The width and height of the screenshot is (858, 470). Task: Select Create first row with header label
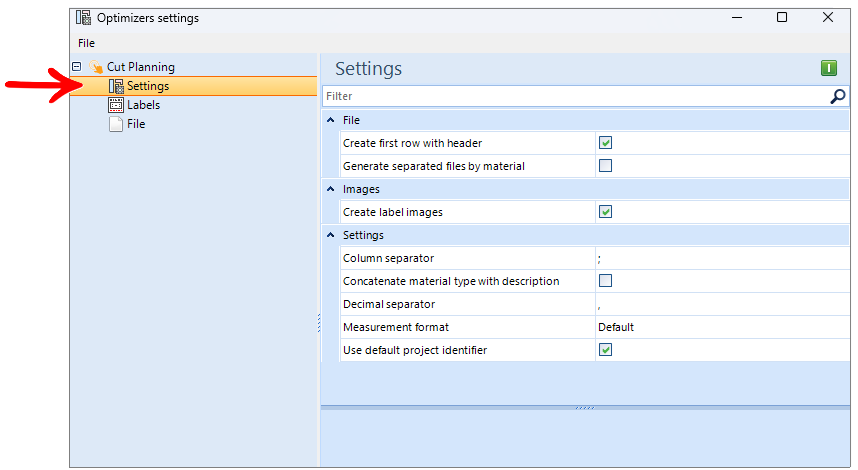click(413, 143)
